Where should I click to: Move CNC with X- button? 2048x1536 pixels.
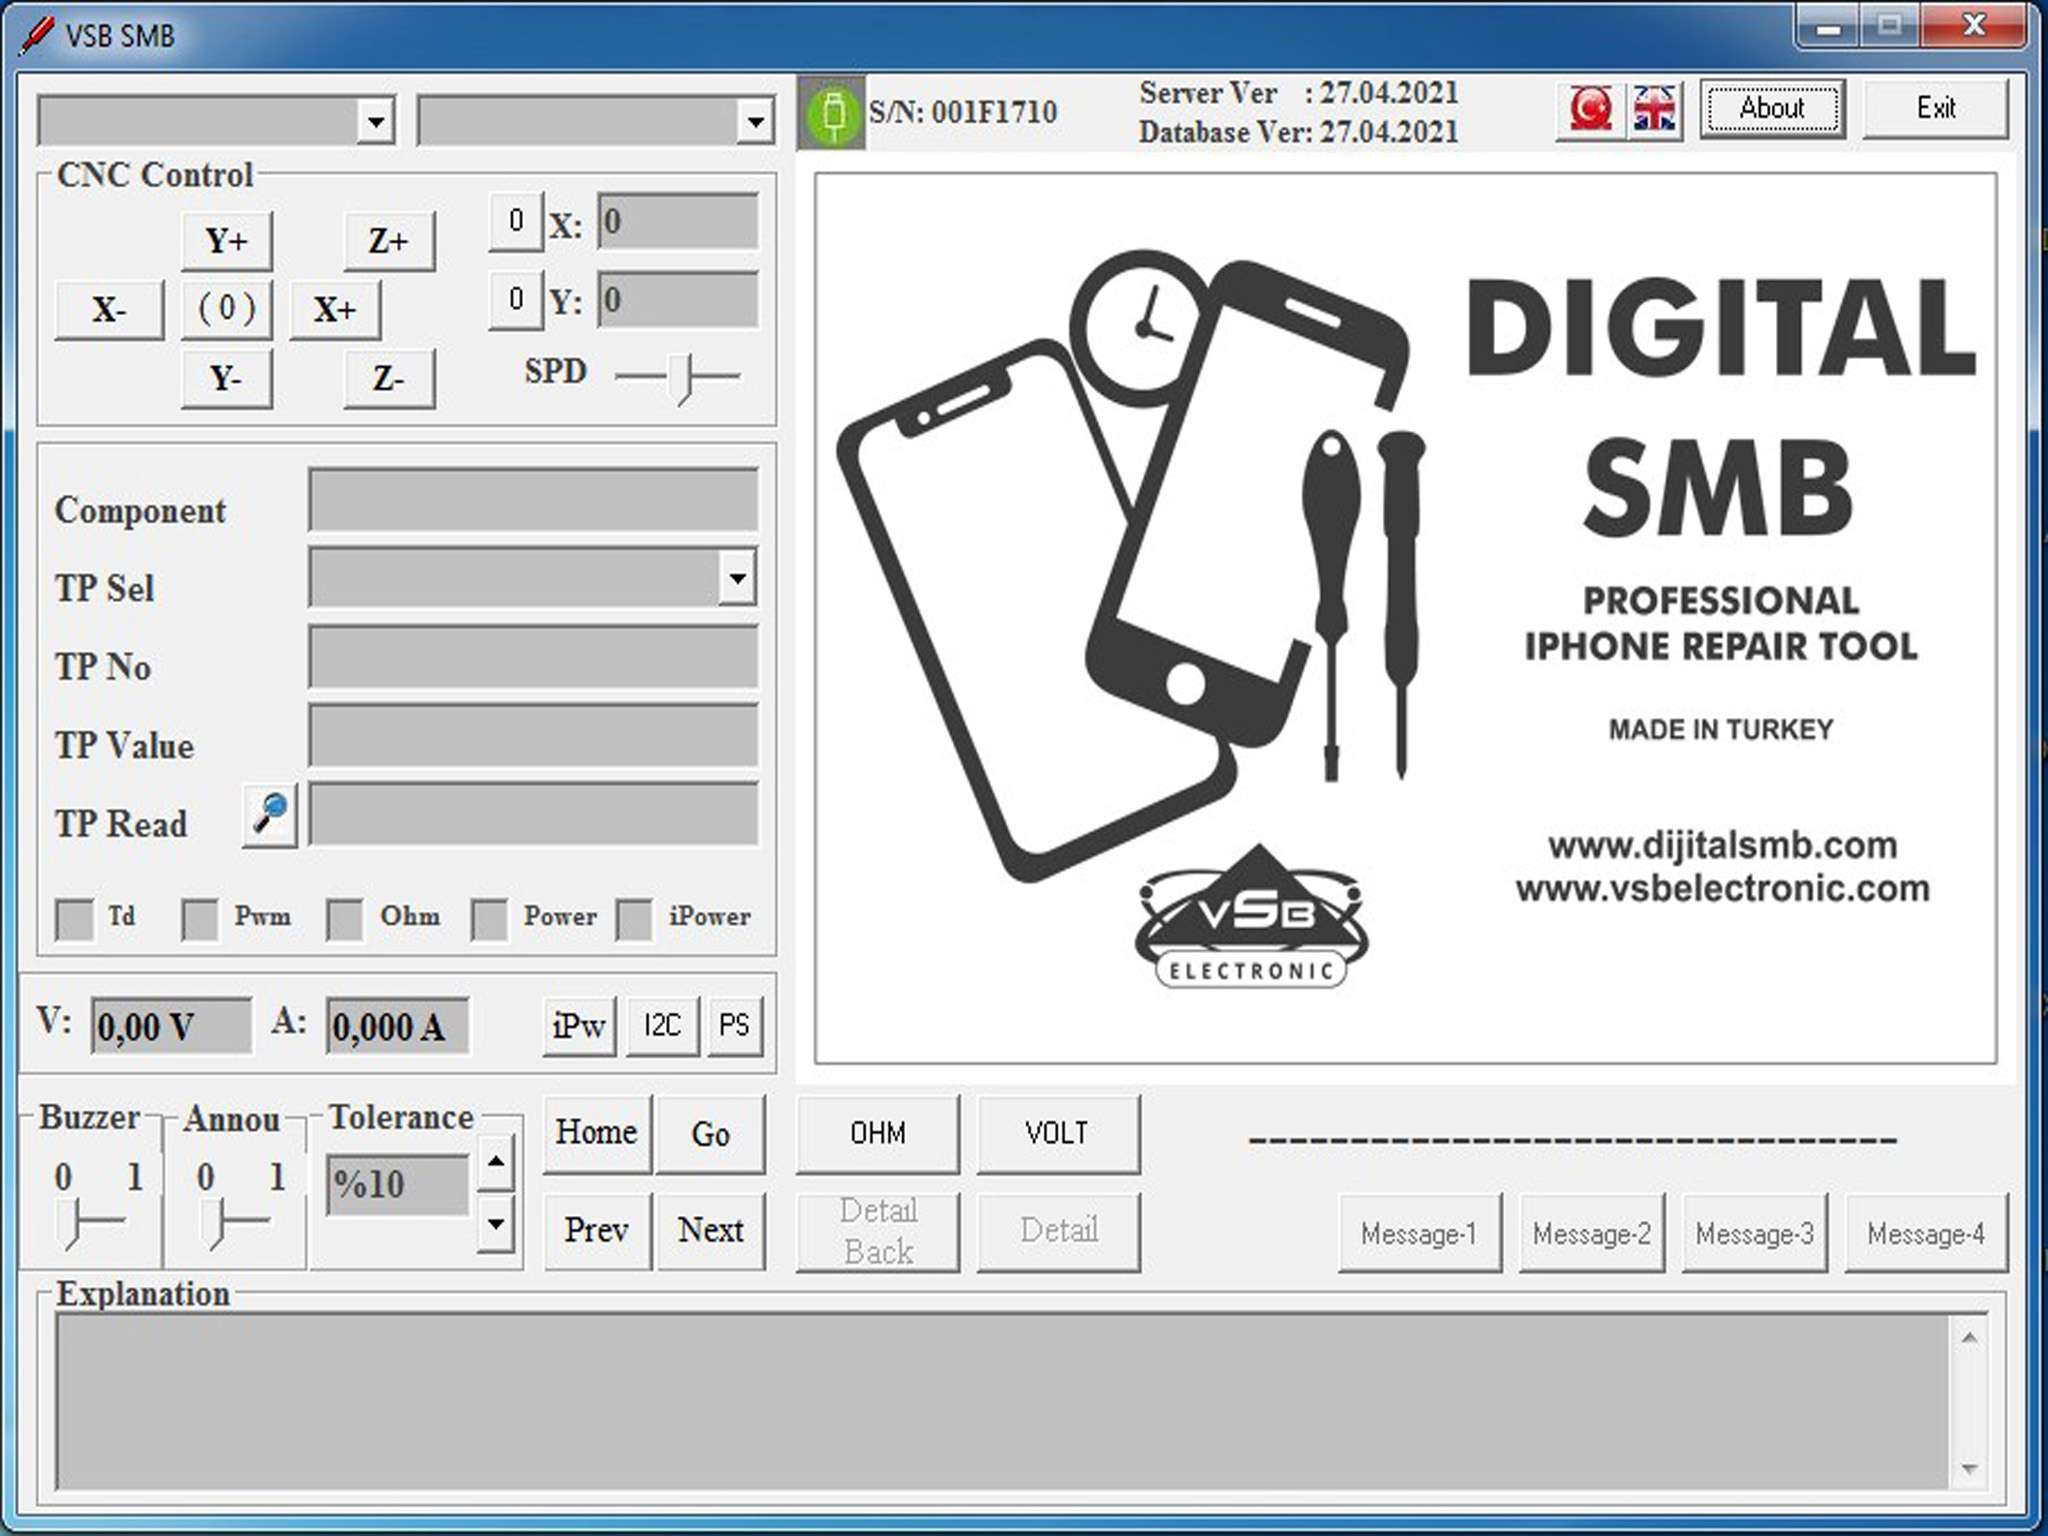[x=109, y=310]
